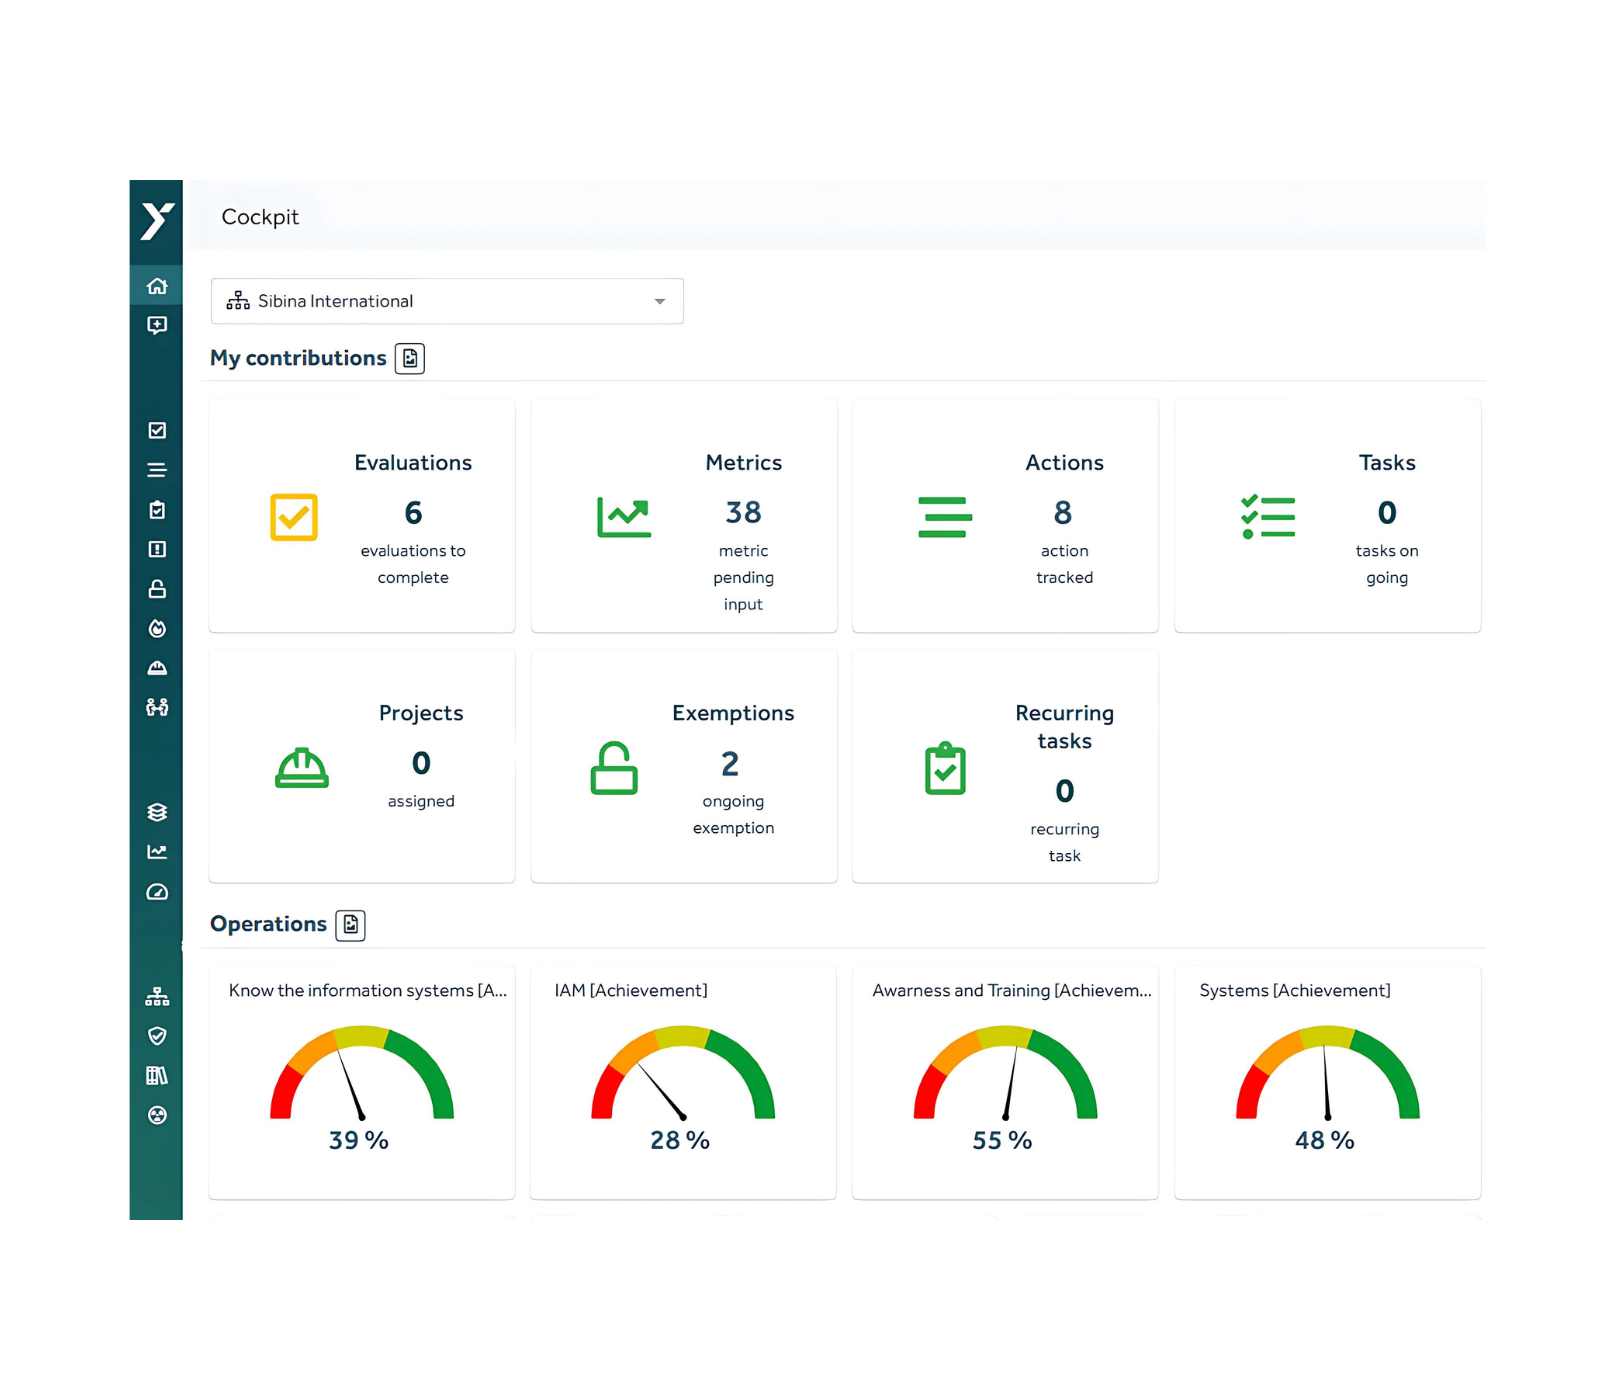Click the Cockpit page title
The height and width of the screenshot is (1400, 1616).
260,217
